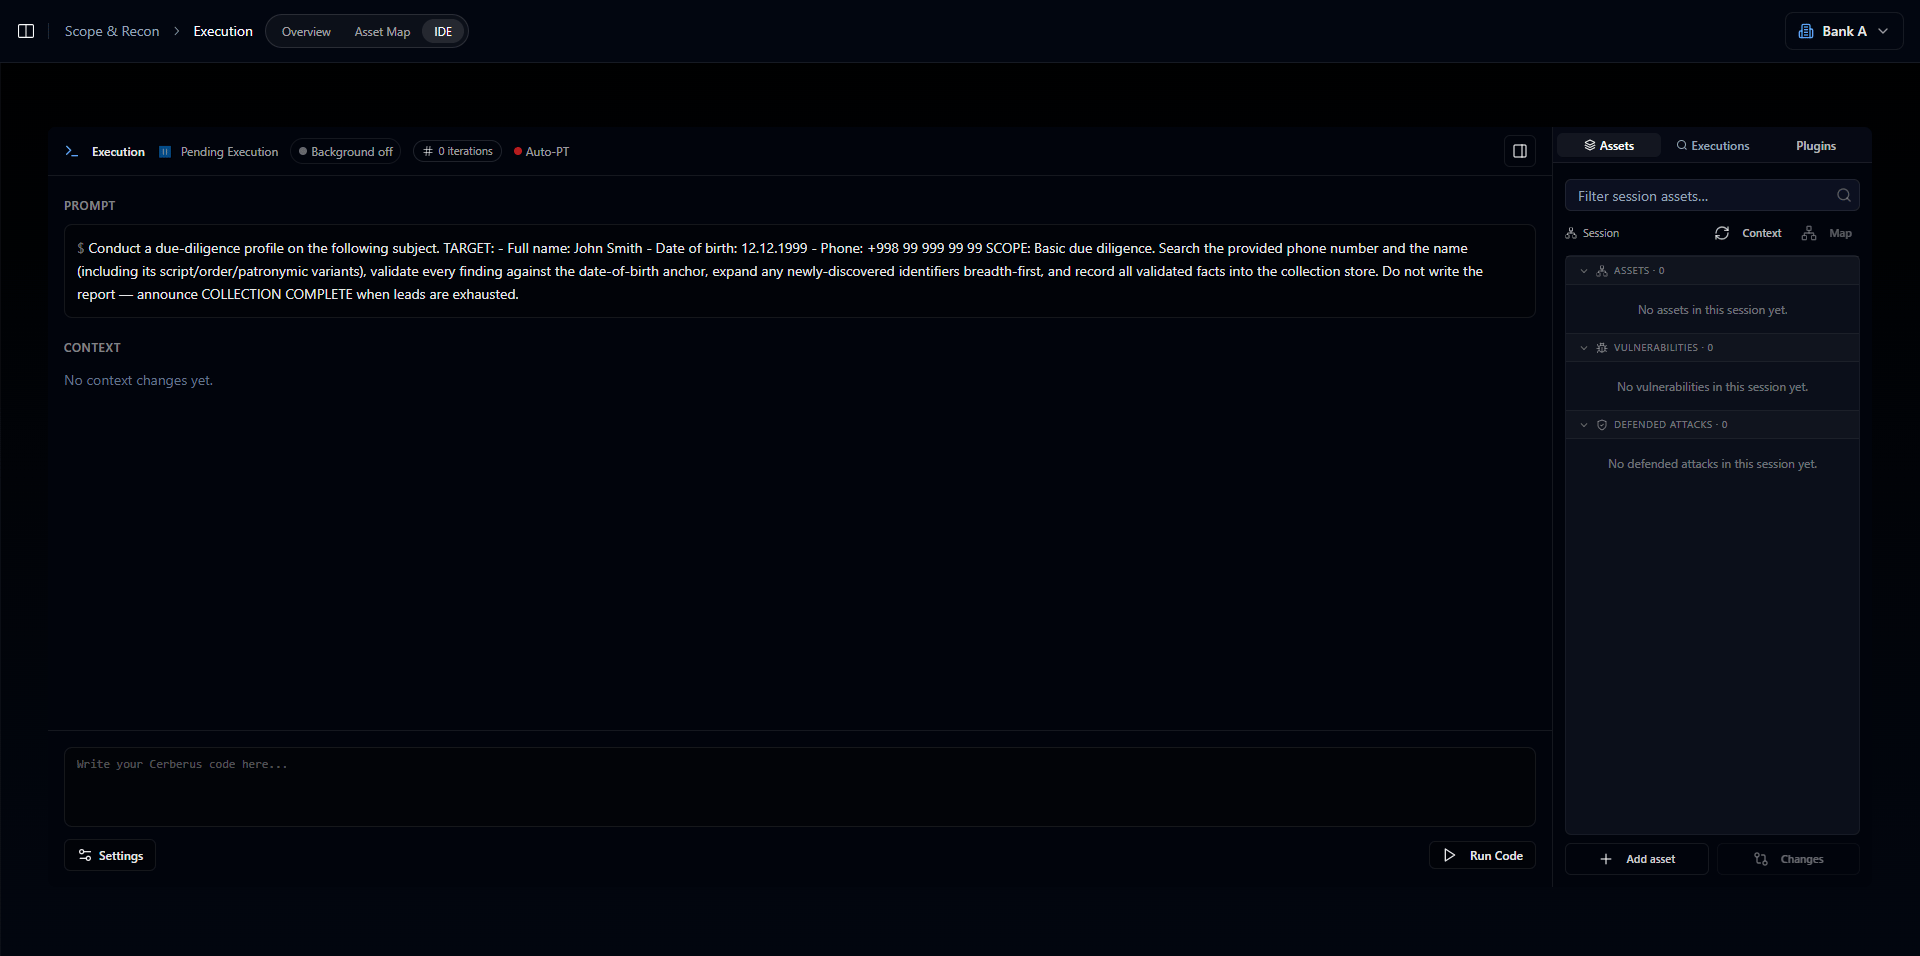Select the IDE tab
The width and height of the screenshot is (1920, 956).
click(443, 32)
